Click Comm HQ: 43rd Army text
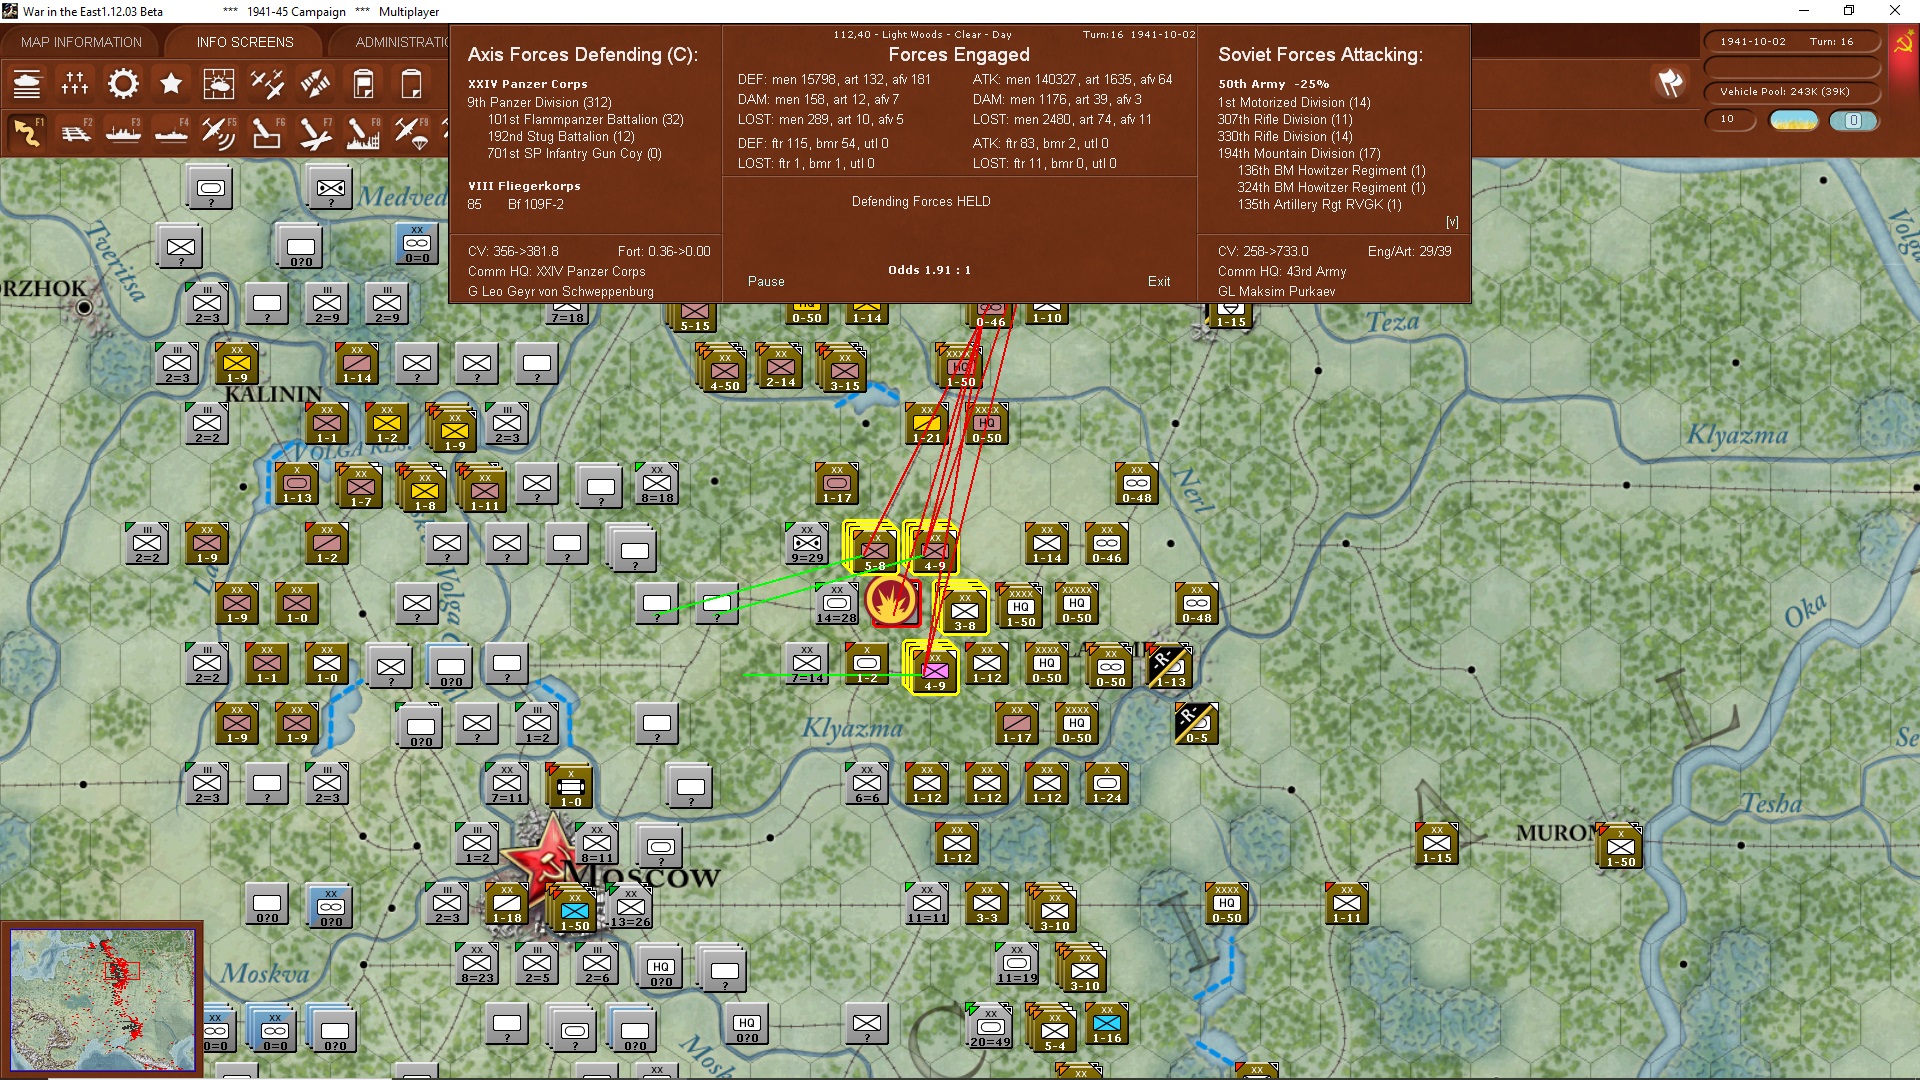Viewport: 1920px width, 1080px height. click(x=1282, y=272)
